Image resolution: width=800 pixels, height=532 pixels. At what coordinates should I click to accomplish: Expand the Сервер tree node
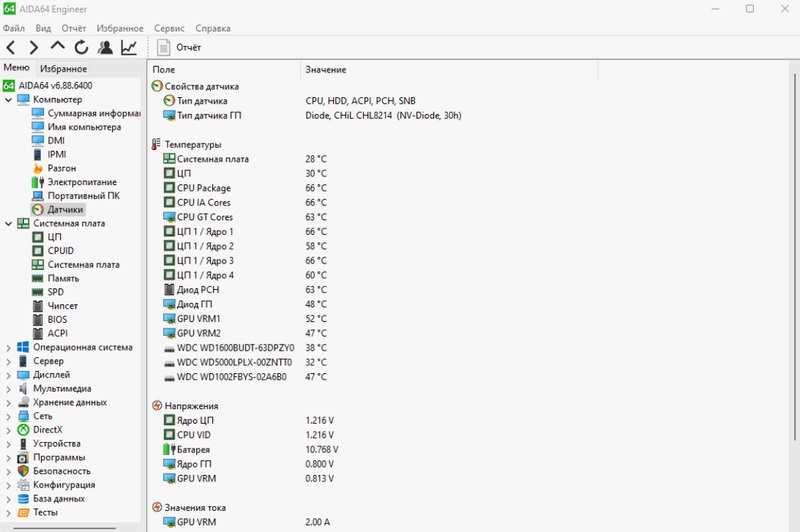(8, 362)
